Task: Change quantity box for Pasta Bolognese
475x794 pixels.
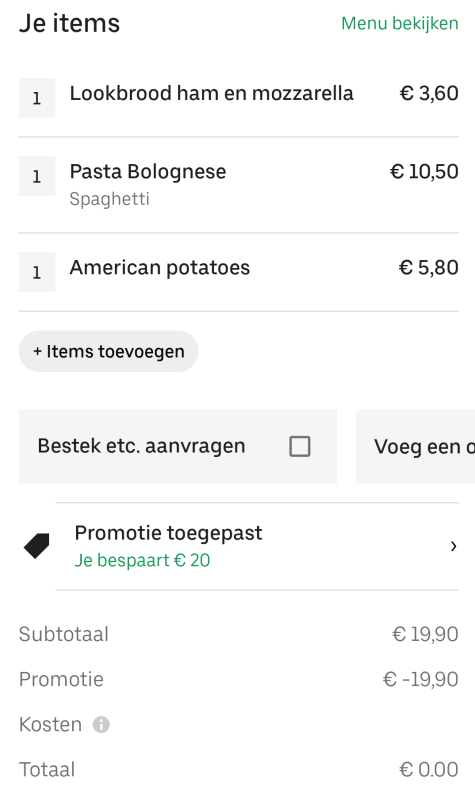Action: tap(37, 176)
